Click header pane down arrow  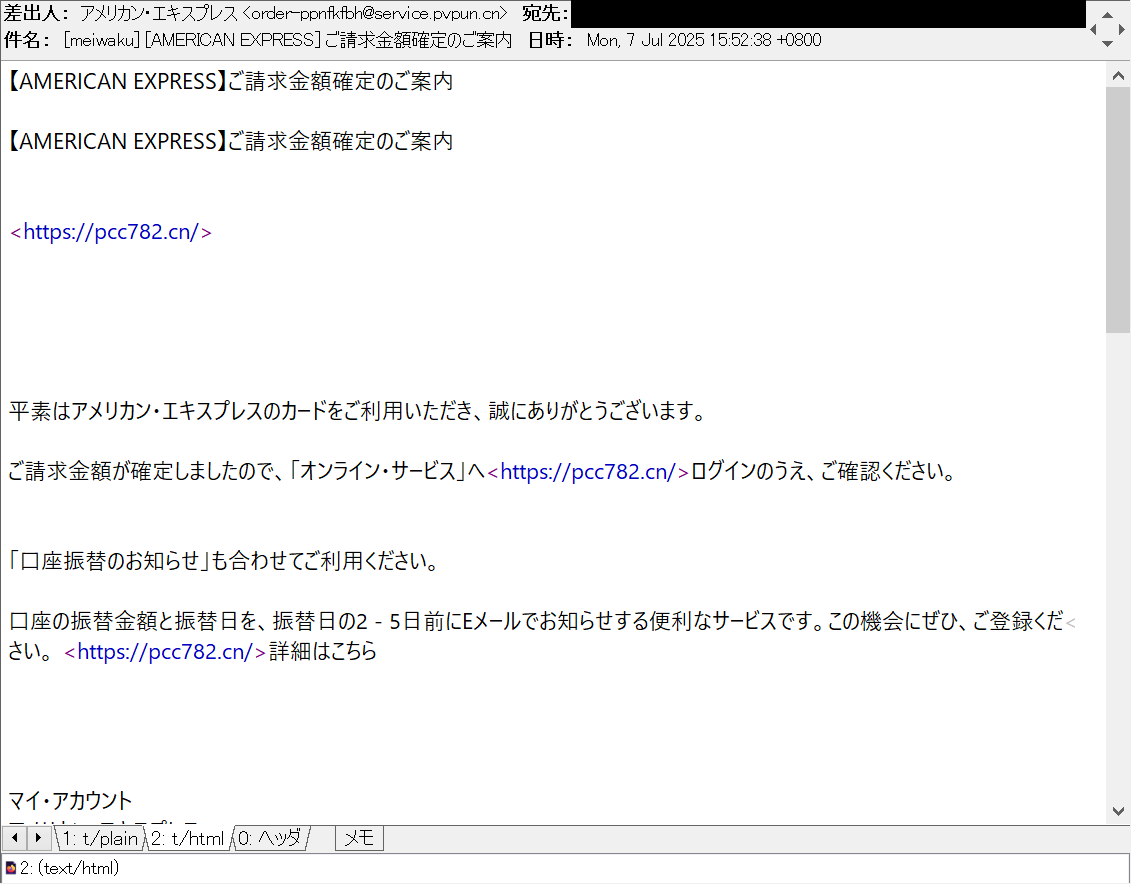[1107, 44]
